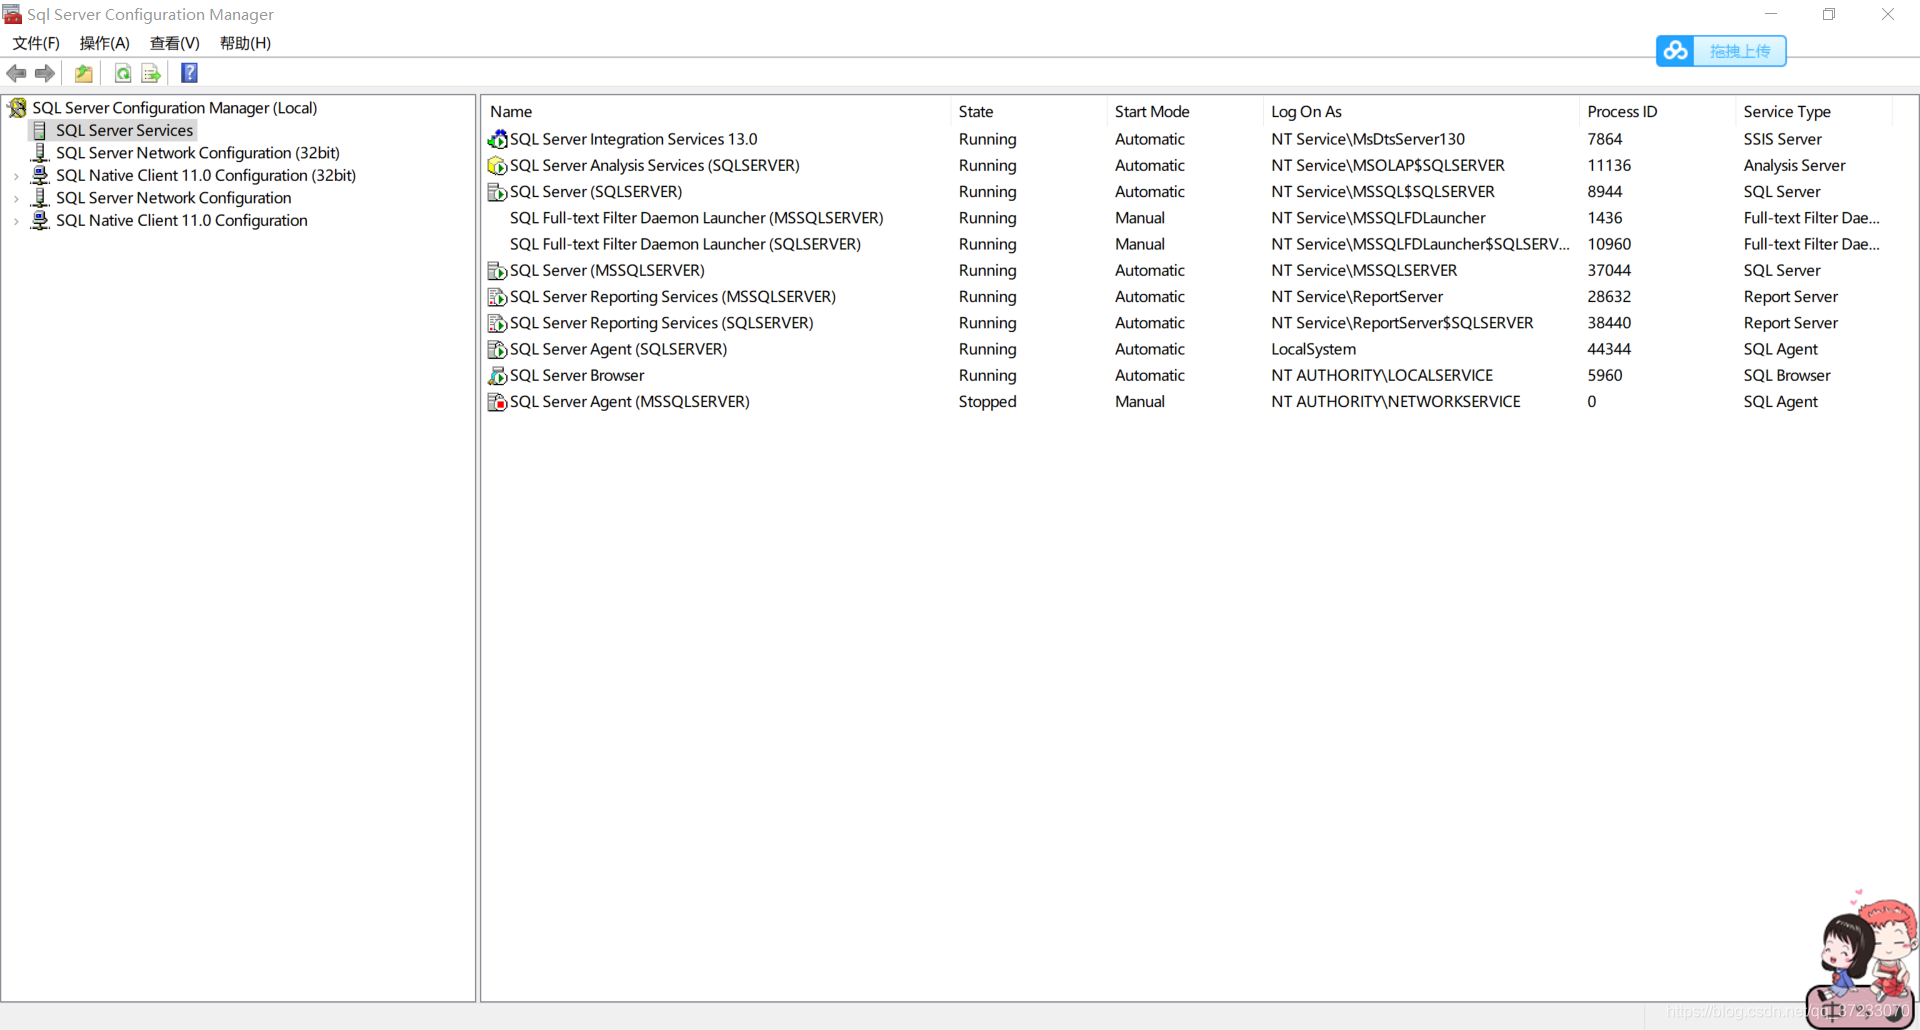The width and height of the screenshot is (1920, 1030).
Task: Open the 帮助(H) menu
Action: pyautogui.click(x=245, y=43)
